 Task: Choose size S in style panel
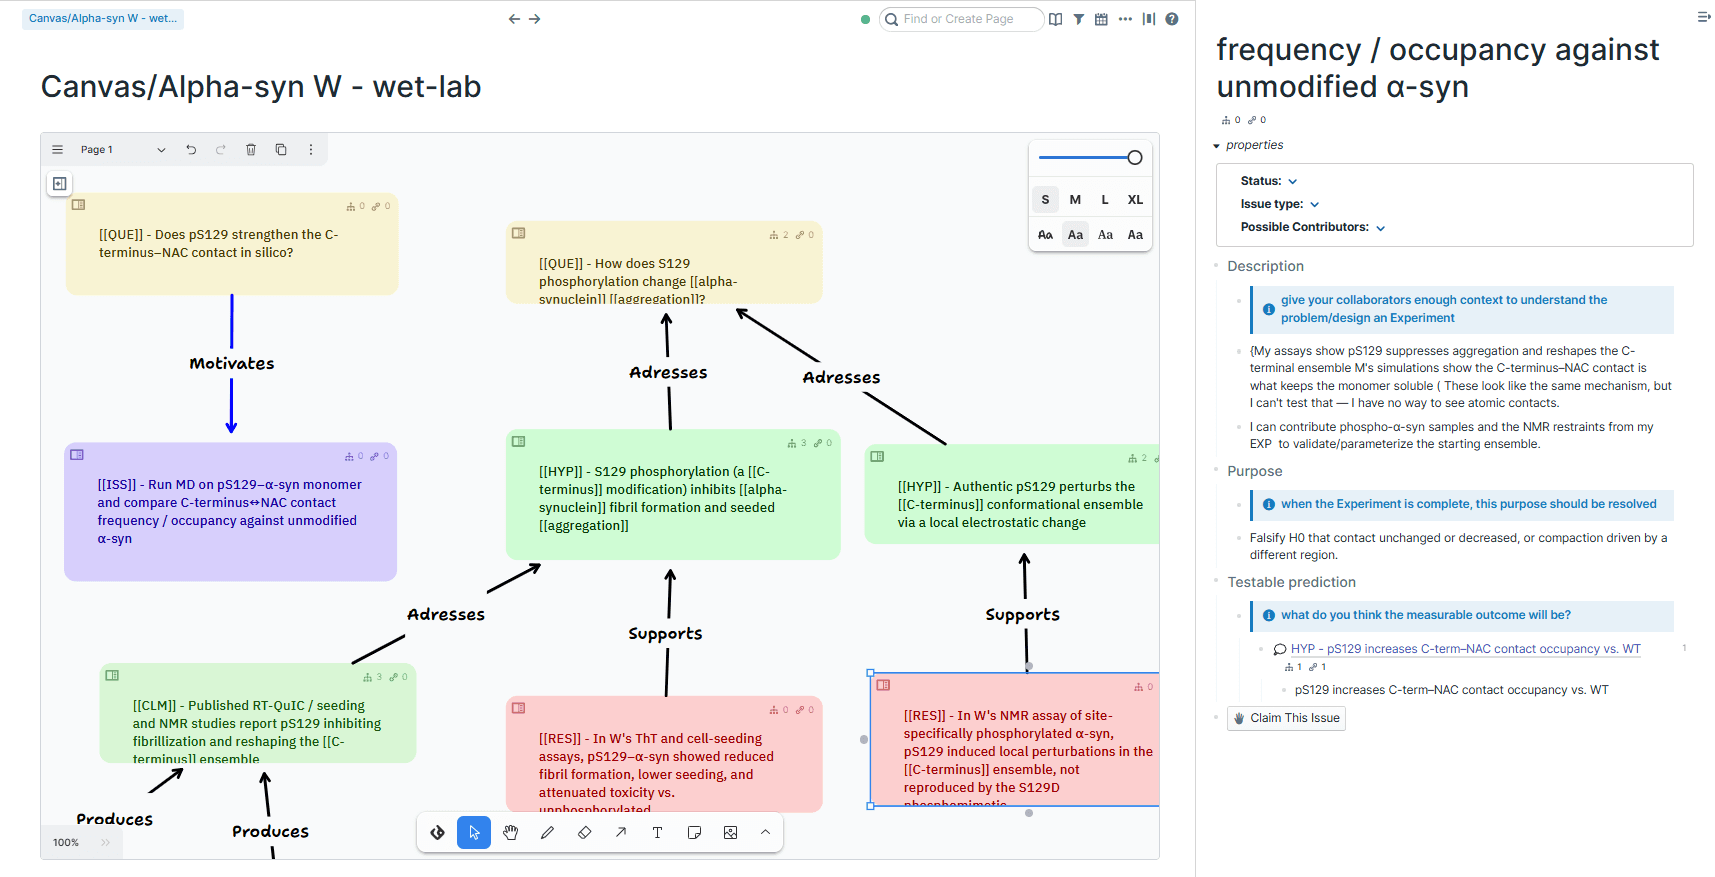point(1045,200)
